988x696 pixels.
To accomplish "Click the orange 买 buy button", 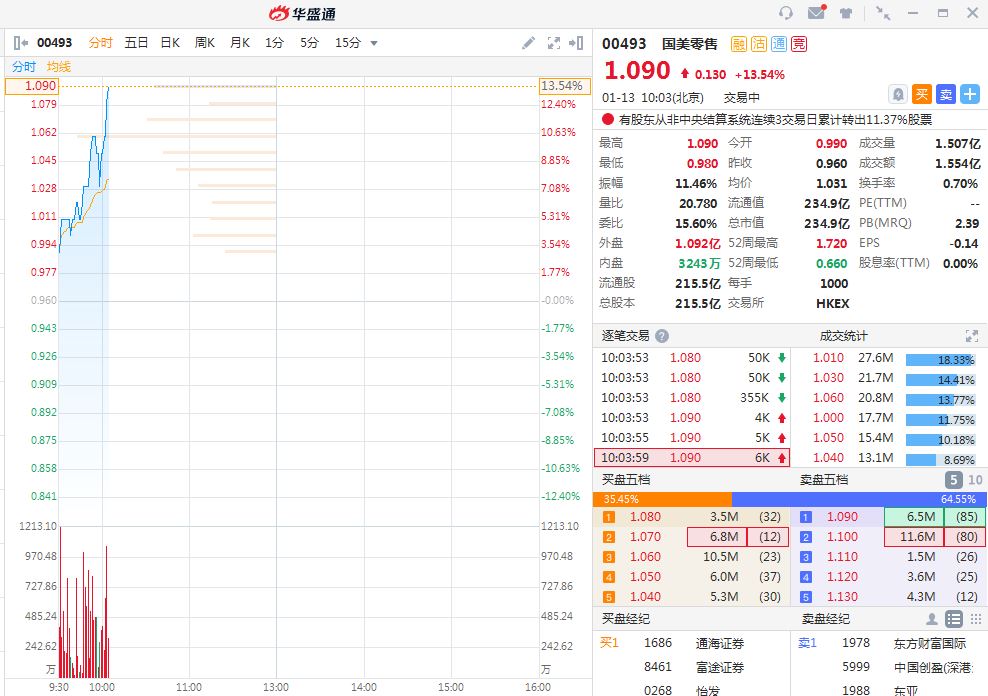I will click(921, 94).
